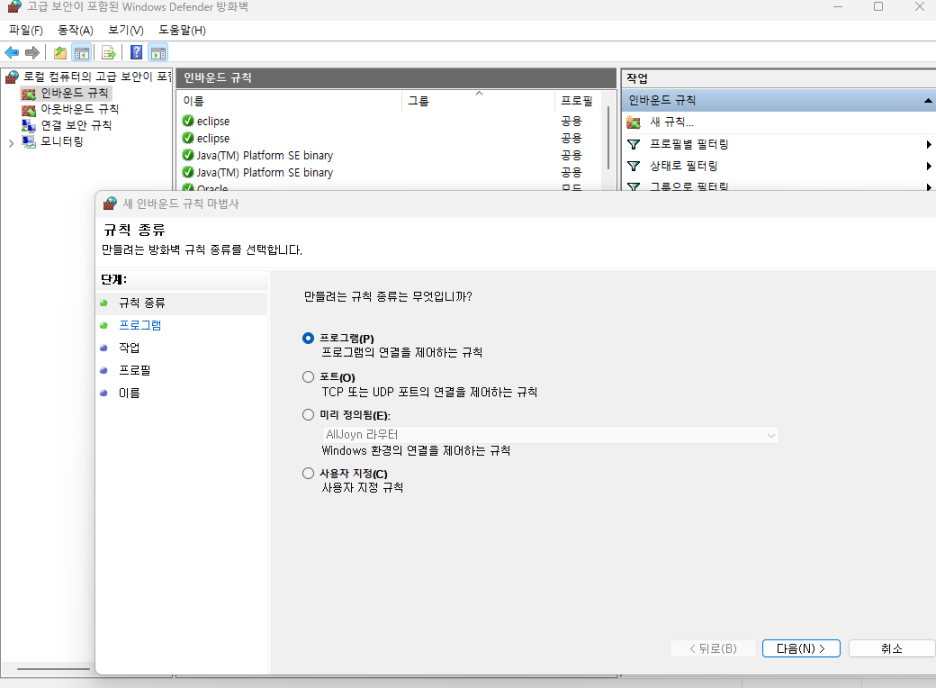The width and height of the screenshot is (936, 688).
Task: Open the Help toolbar icon
Action: pos(137,53)
